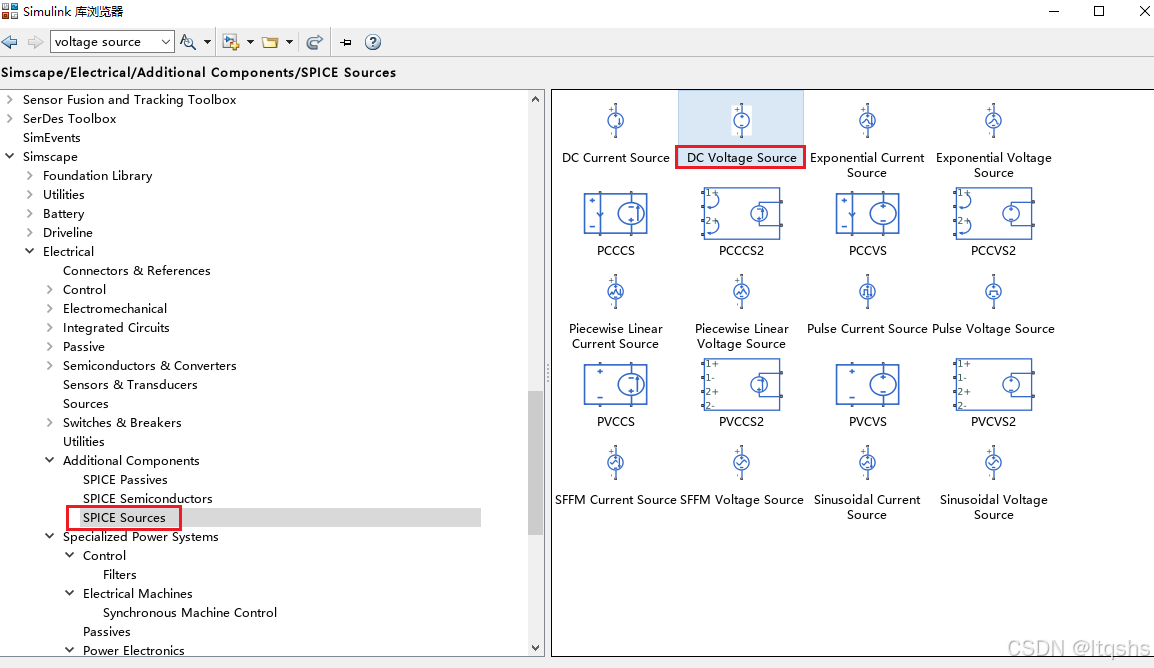Open the new model dropdown arrow
Viewport: 1154px width, 668px height.
[250, 42]
